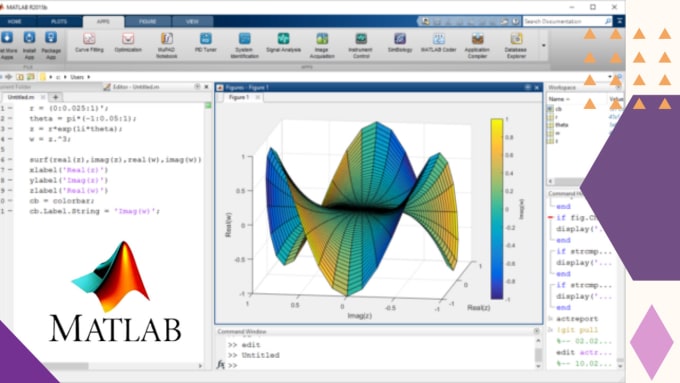Viewport: 680px width, 383px height.
Task: Switch to the PLOTS ribbon tab
Action: pyautogui.click(x=59, y=21)
